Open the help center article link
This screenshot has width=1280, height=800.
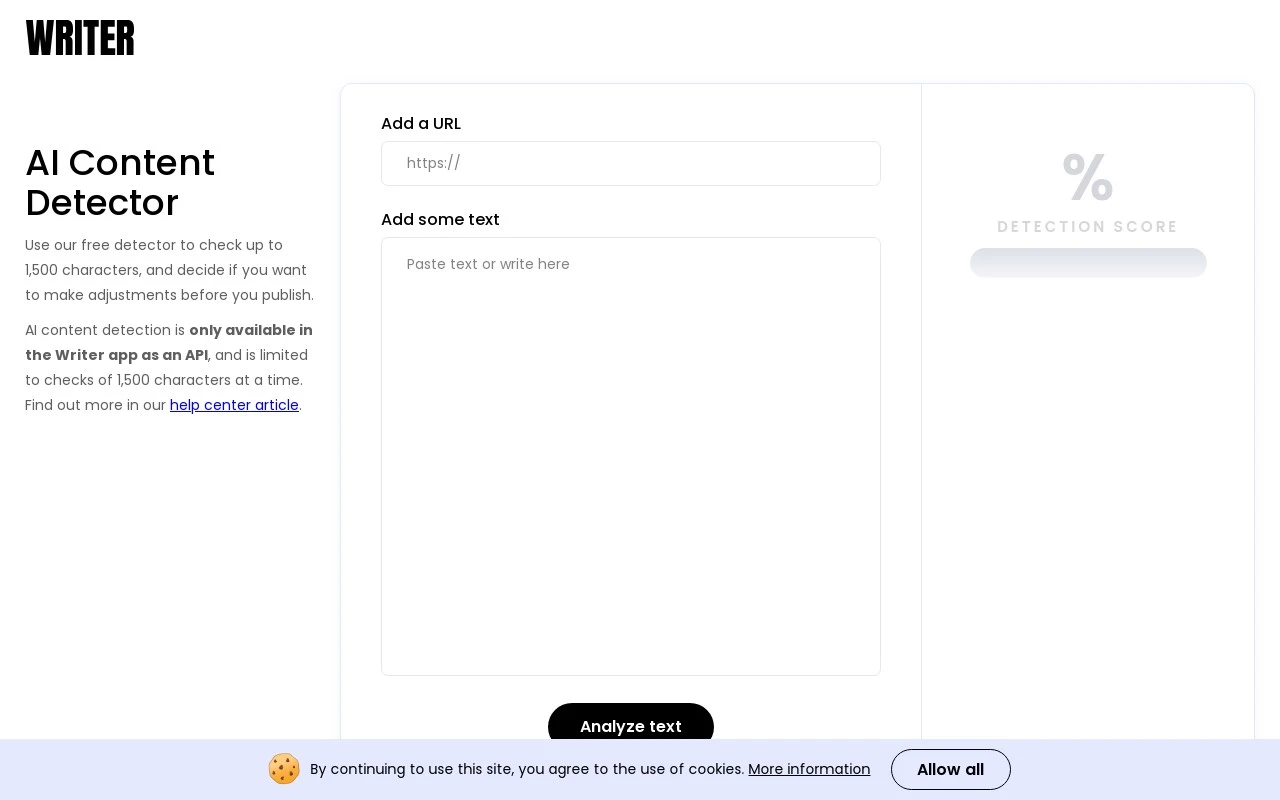tap(234, 405)
